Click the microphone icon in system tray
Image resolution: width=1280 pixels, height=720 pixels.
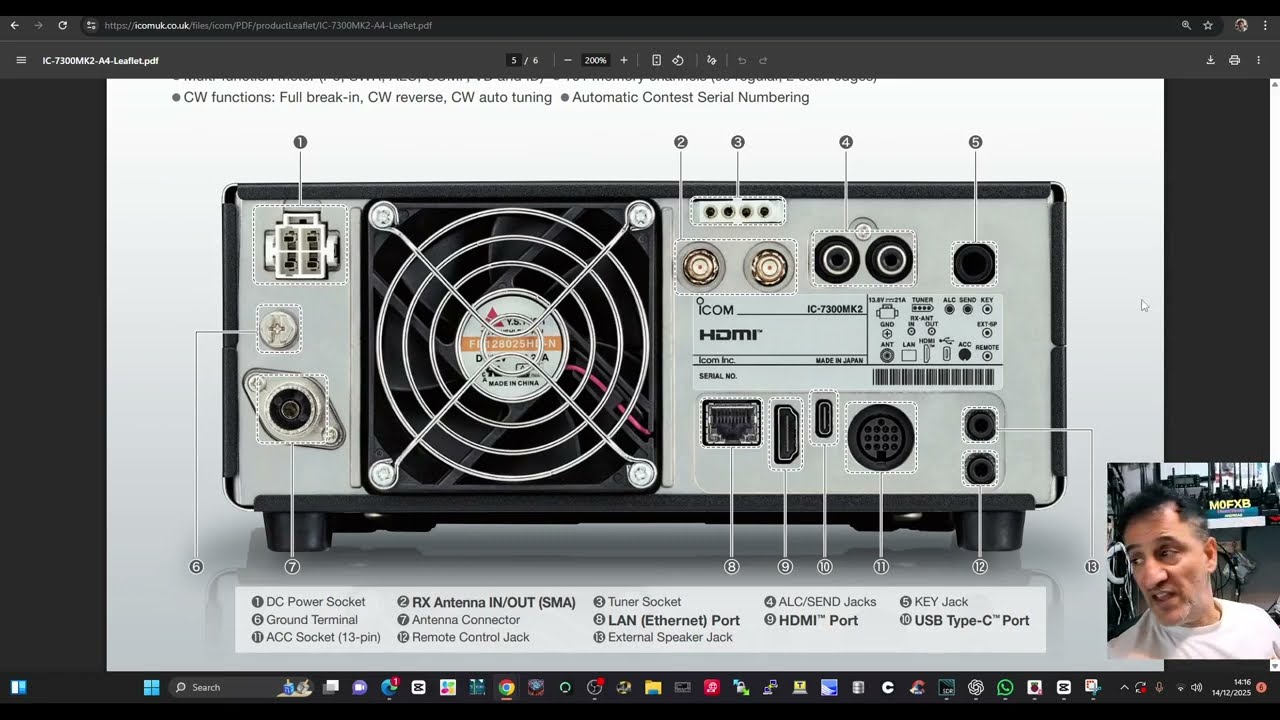tap(1159, 687)
